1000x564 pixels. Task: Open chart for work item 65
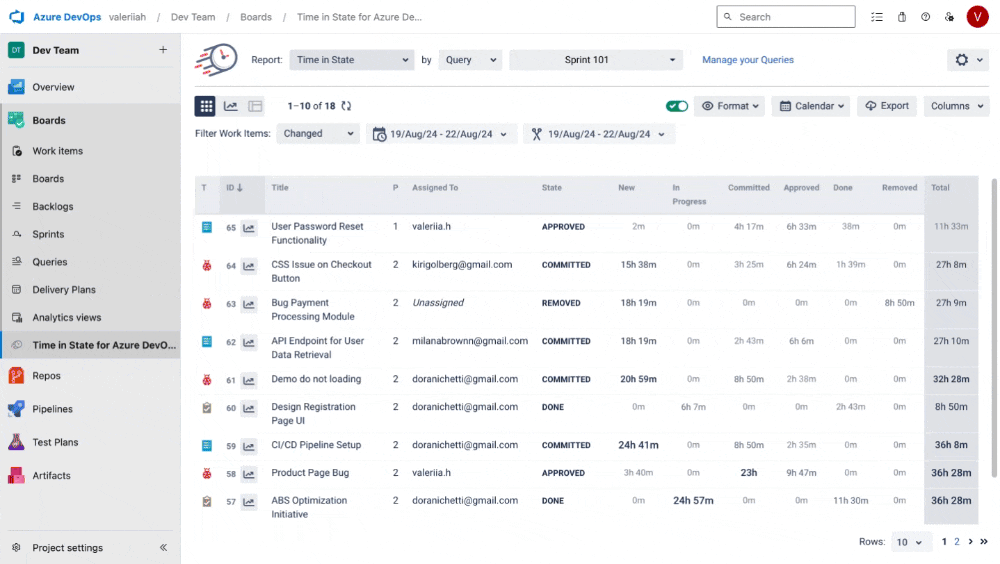point(249,228)
